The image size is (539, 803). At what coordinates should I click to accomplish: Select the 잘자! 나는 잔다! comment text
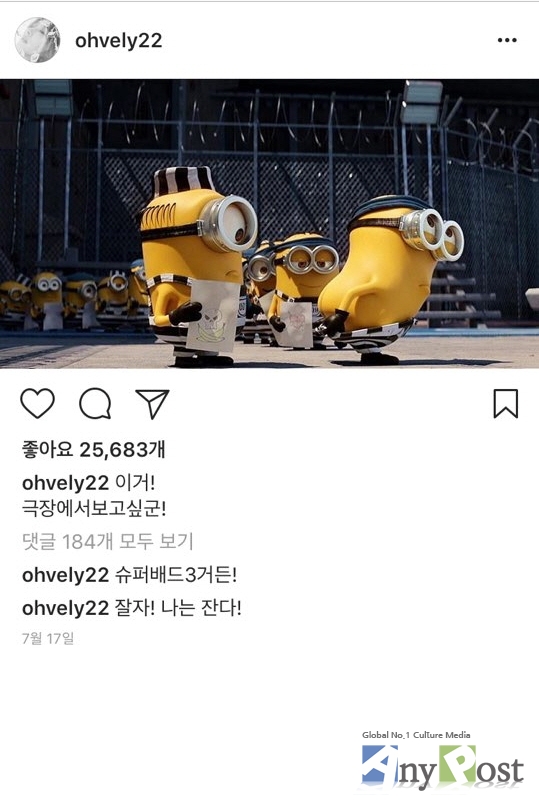click(178, 608)
